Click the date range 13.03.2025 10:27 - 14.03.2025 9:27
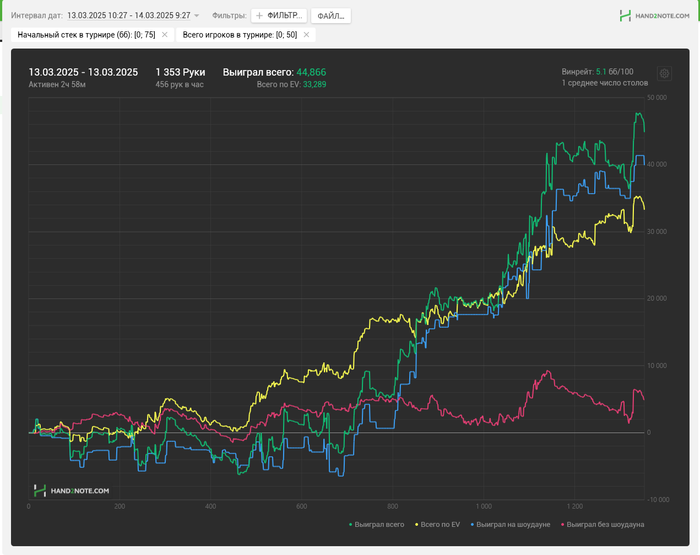The width and height of the screenshot is (700, 555). pyautogui.click(x=129, y=16)
